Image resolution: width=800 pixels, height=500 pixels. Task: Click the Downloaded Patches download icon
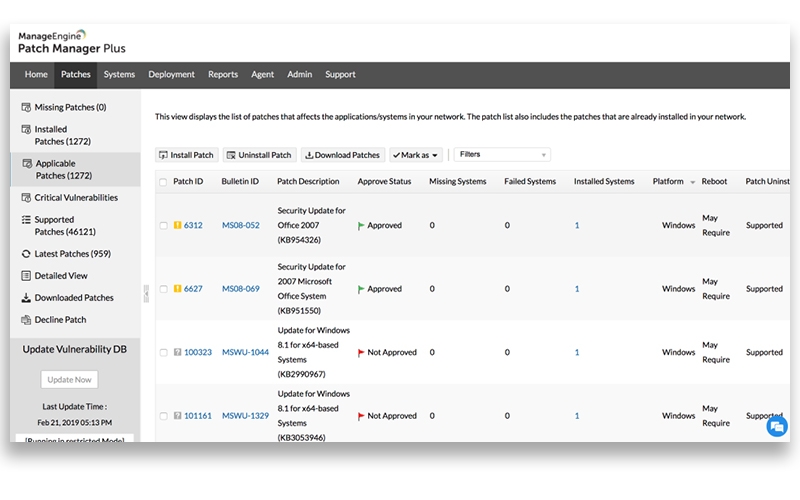click(x=26, y=298)
